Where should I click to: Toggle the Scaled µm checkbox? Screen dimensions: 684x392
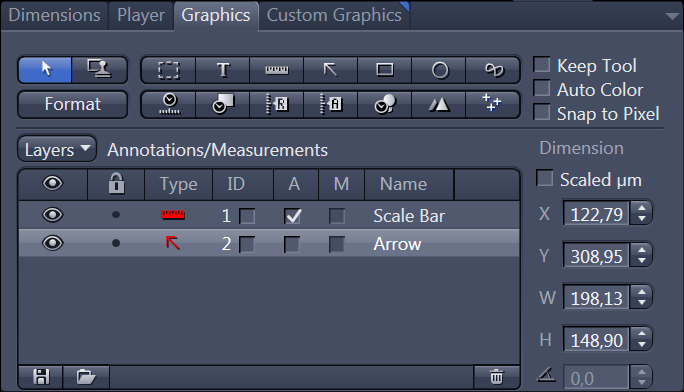click(544, 178)
